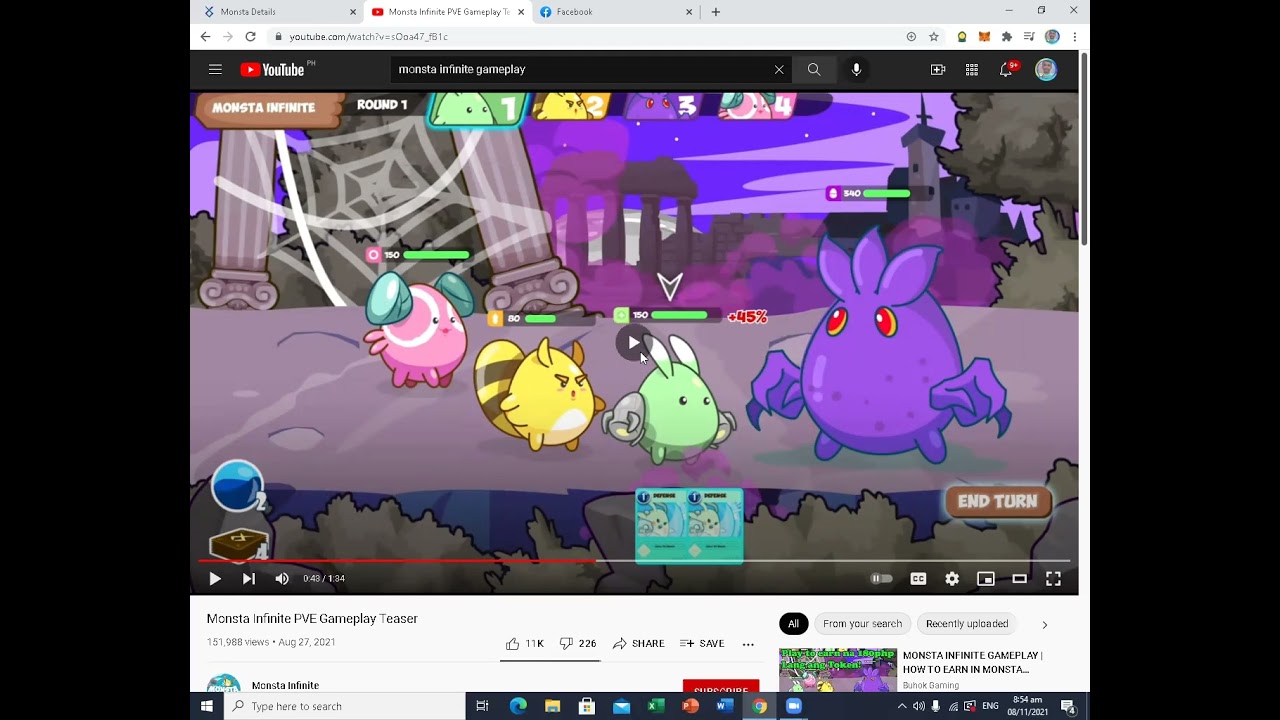This screenshot has height=720, width=1280.
Task: Skip to the next video
Action: tap(249, 578)
